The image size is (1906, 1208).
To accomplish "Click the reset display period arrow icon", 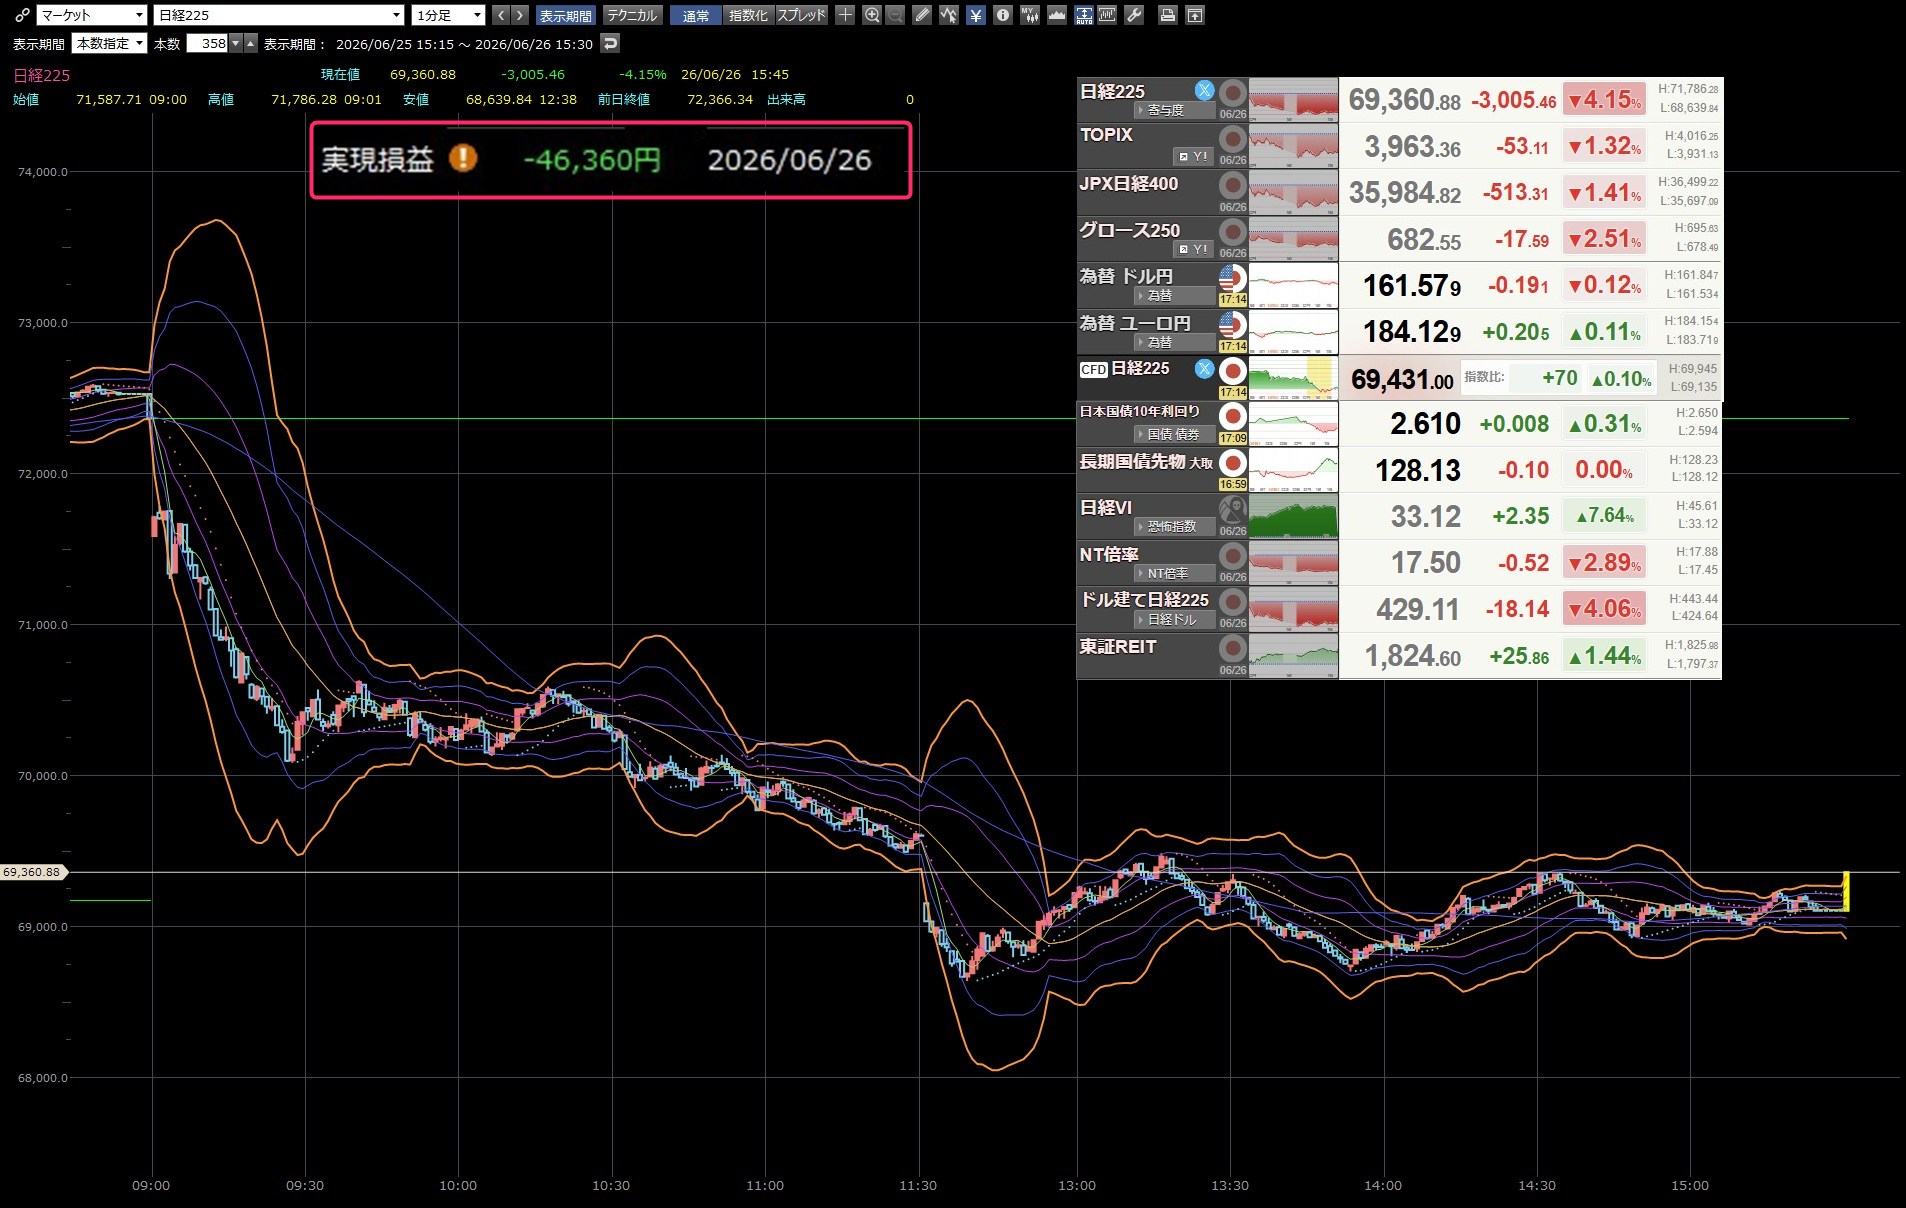I will pyautogui.click(x=610, y=43).
